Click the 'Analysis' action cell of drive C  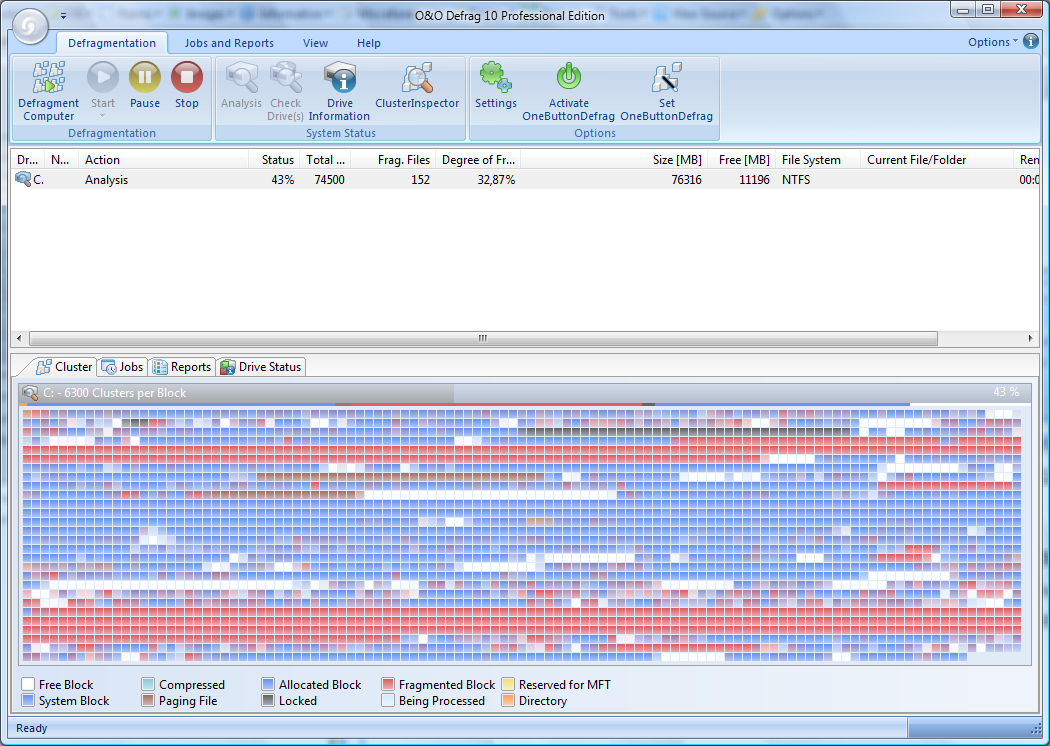pos(106,179)
